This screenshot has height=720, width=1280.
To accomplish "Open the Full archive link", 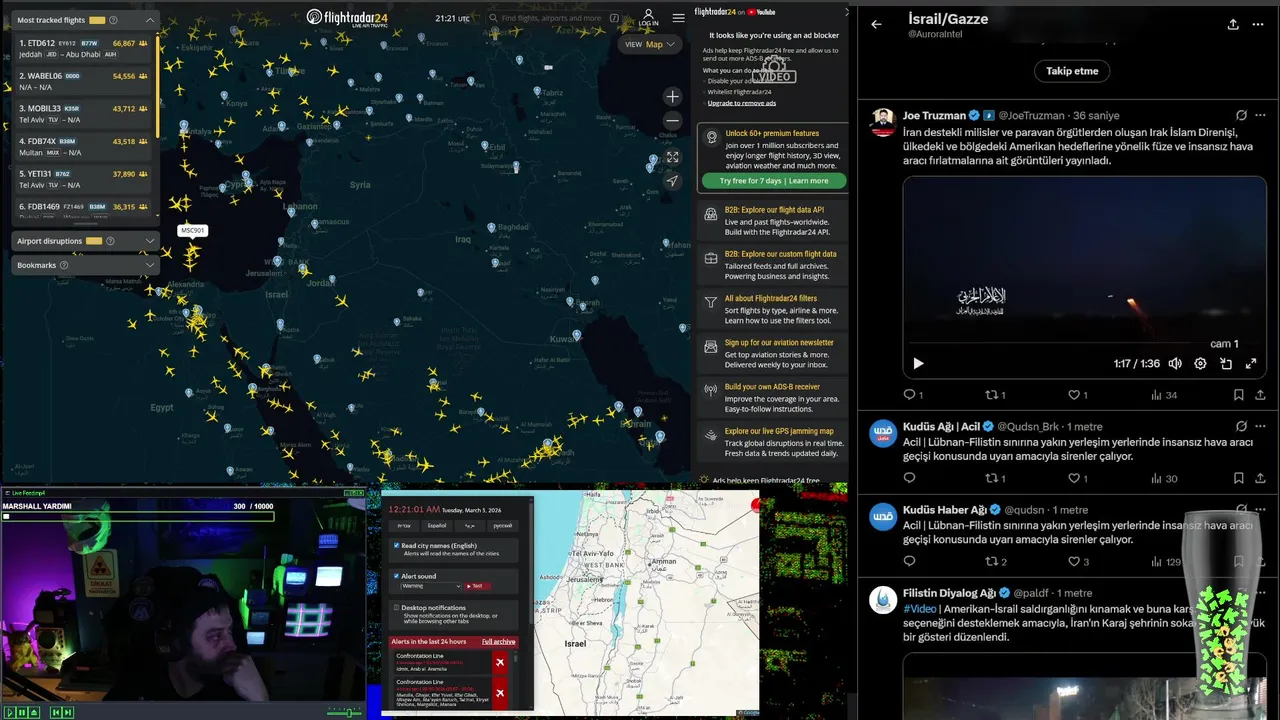I will click(499, 641).
